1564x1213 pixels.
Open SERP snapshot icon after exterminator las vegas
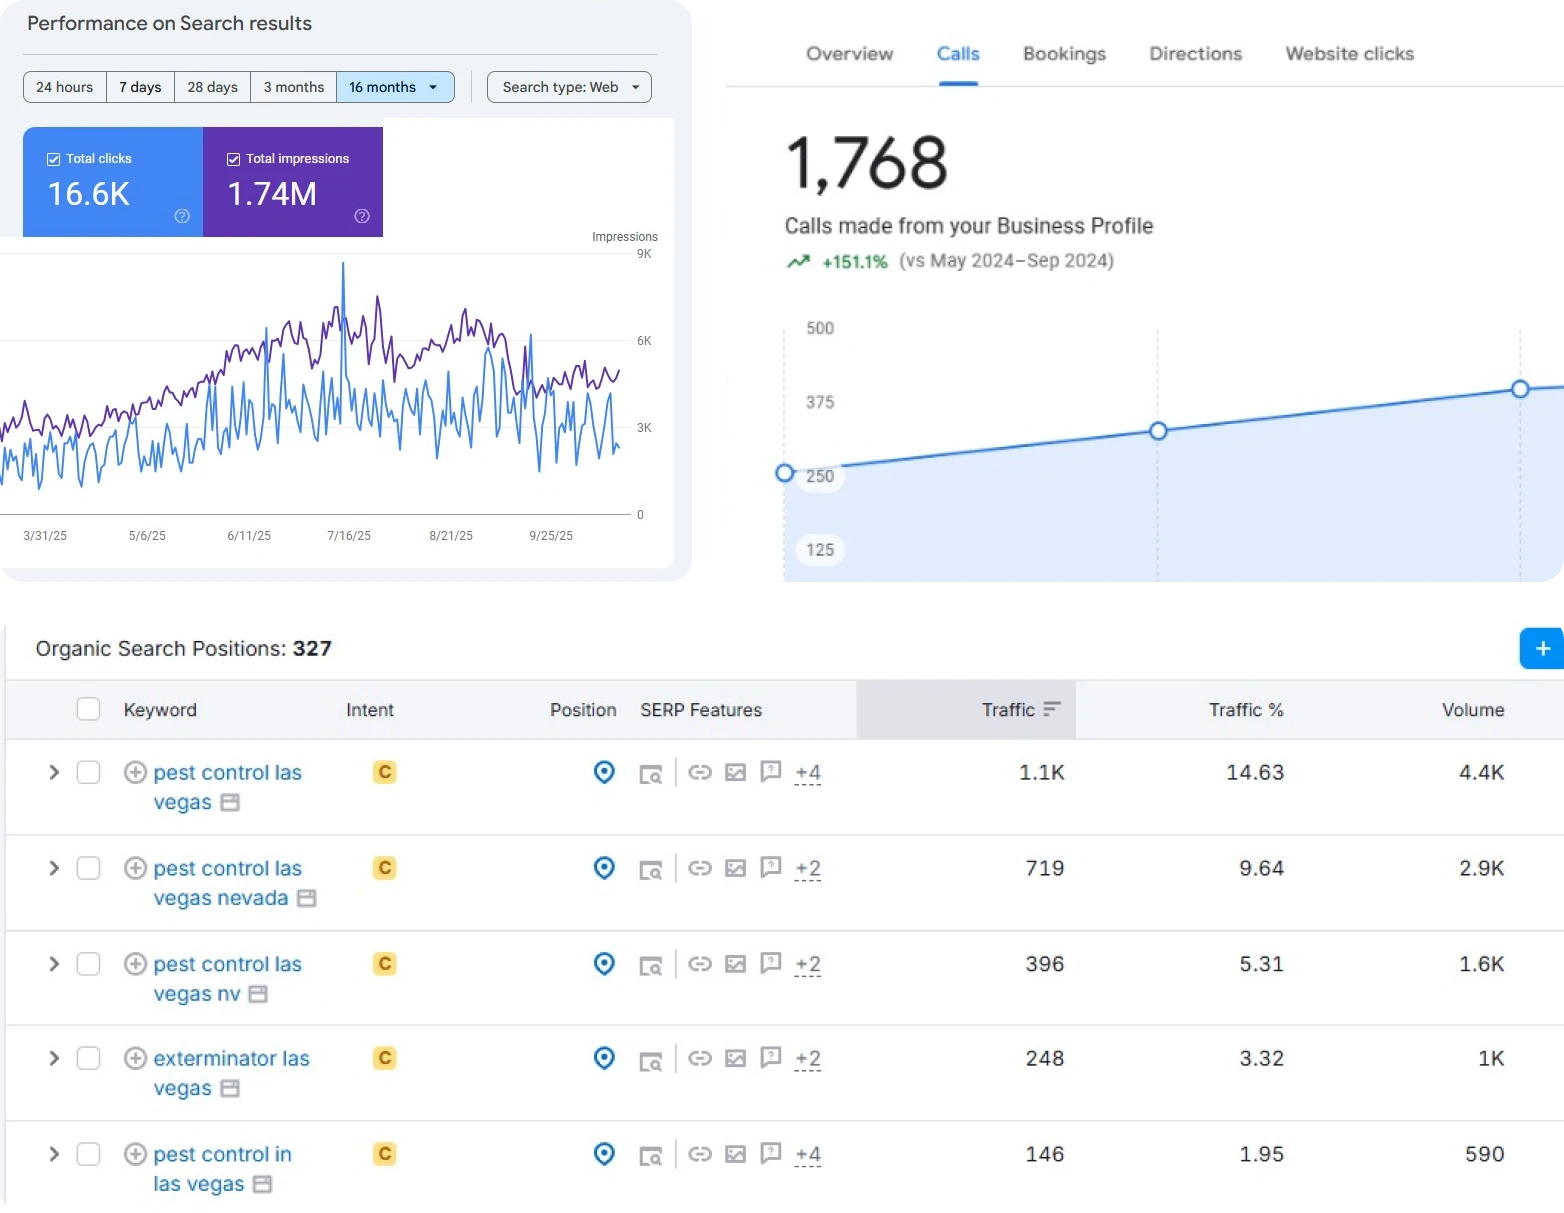230,1088
